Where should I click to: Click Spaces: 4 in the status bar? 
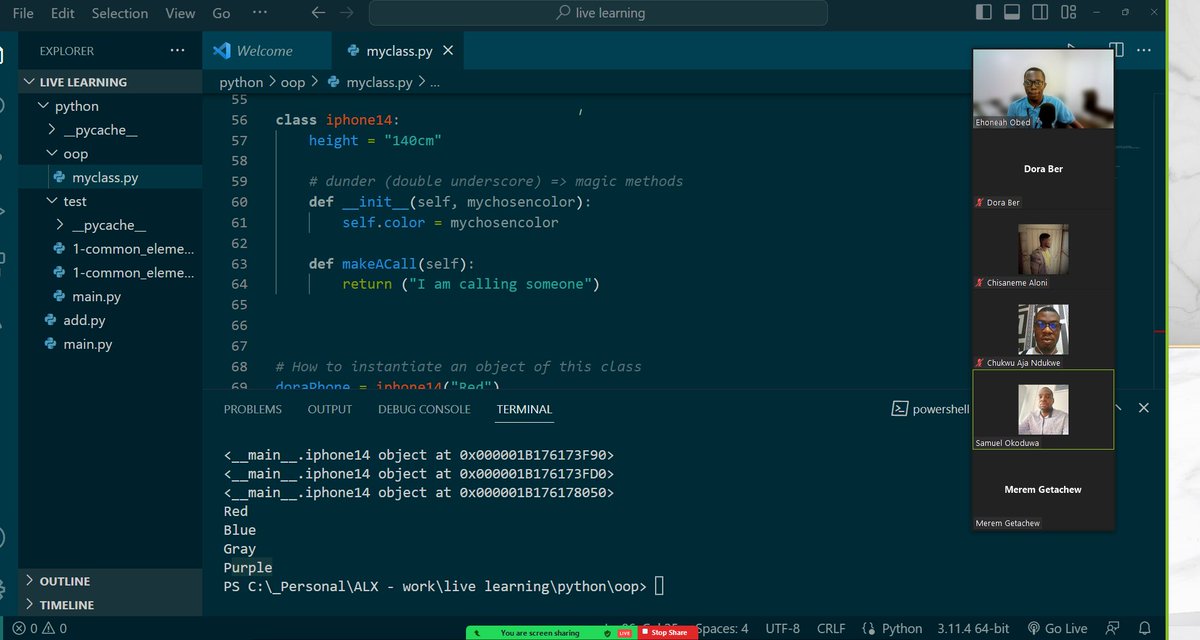pyautogui.click(x=722, y=628)
